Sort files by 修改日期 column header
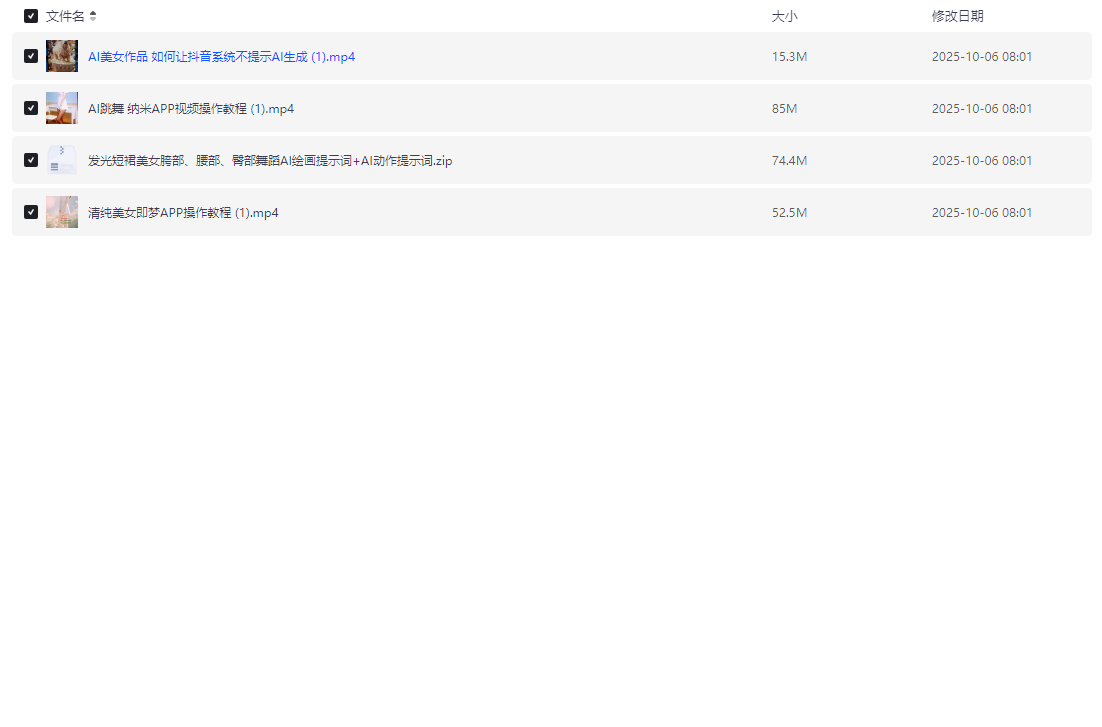1102x727 pixels. [x=957, y=16]
